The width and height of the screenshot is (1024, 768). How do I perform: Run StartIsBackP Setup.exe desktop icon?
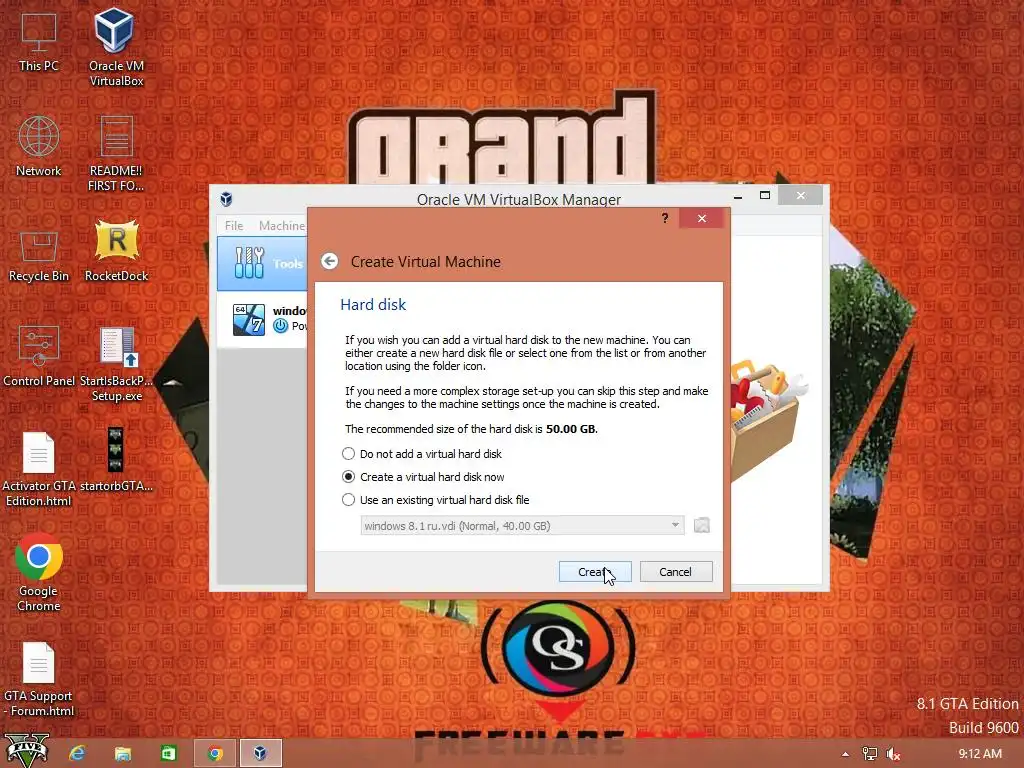pos(116,364)
